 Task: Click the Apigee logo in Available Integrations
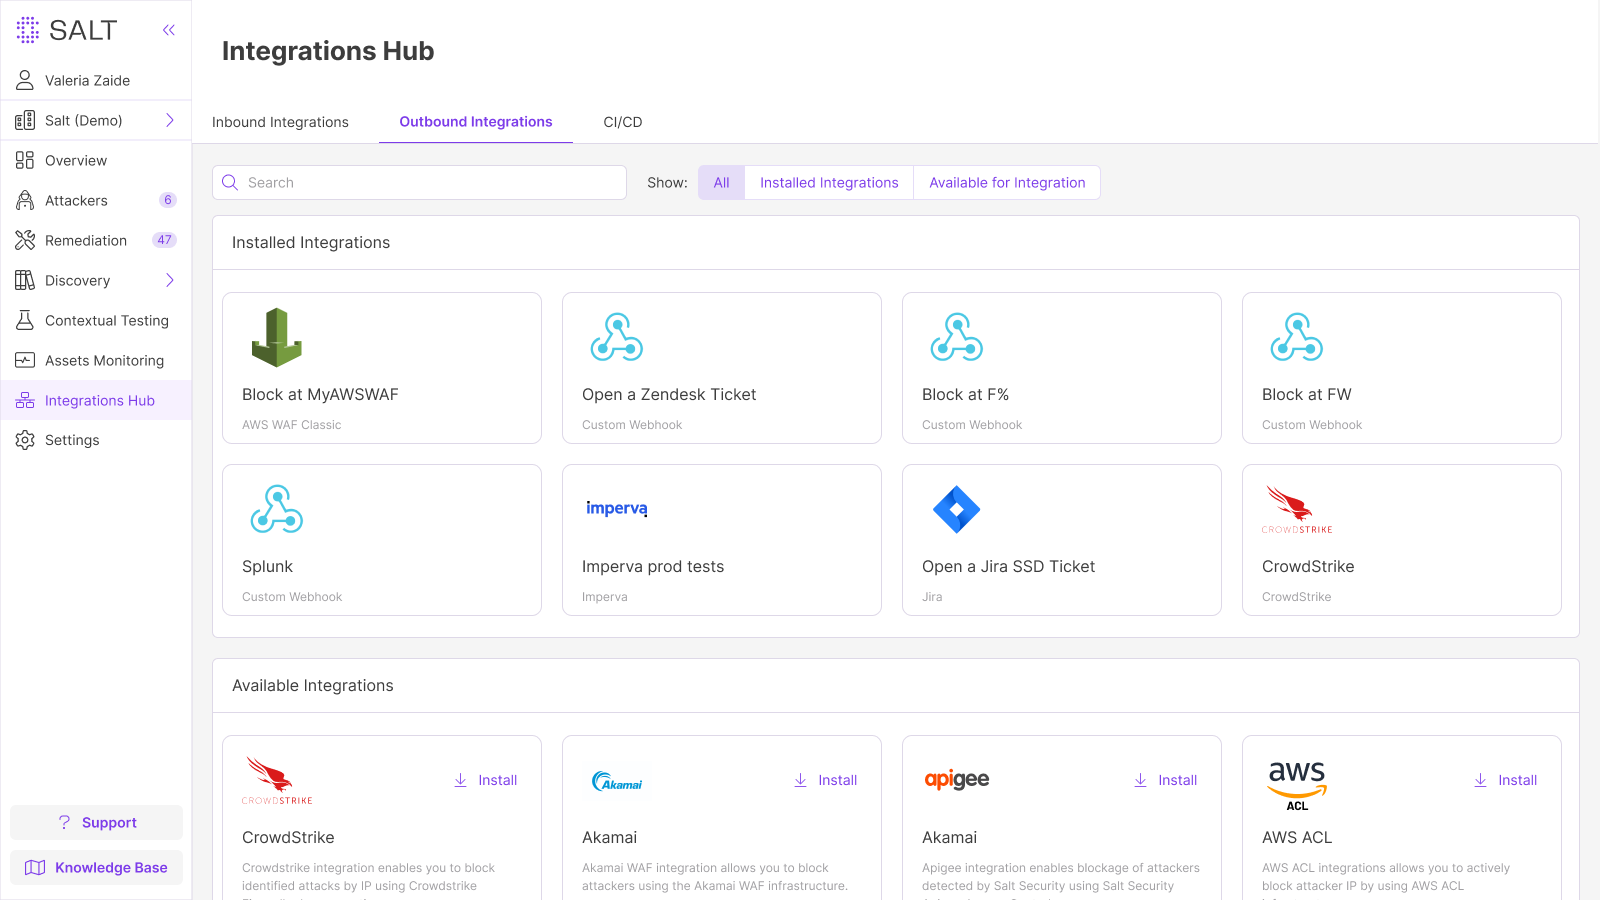tap(956, 780)
